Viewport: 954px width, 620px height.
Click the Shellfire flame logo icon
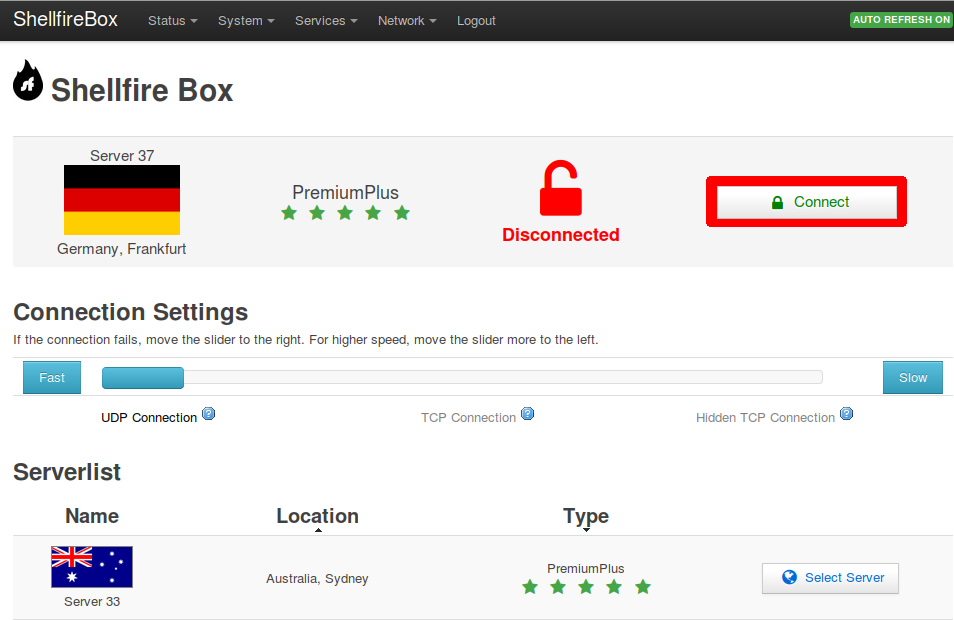(x=28, y=80)
